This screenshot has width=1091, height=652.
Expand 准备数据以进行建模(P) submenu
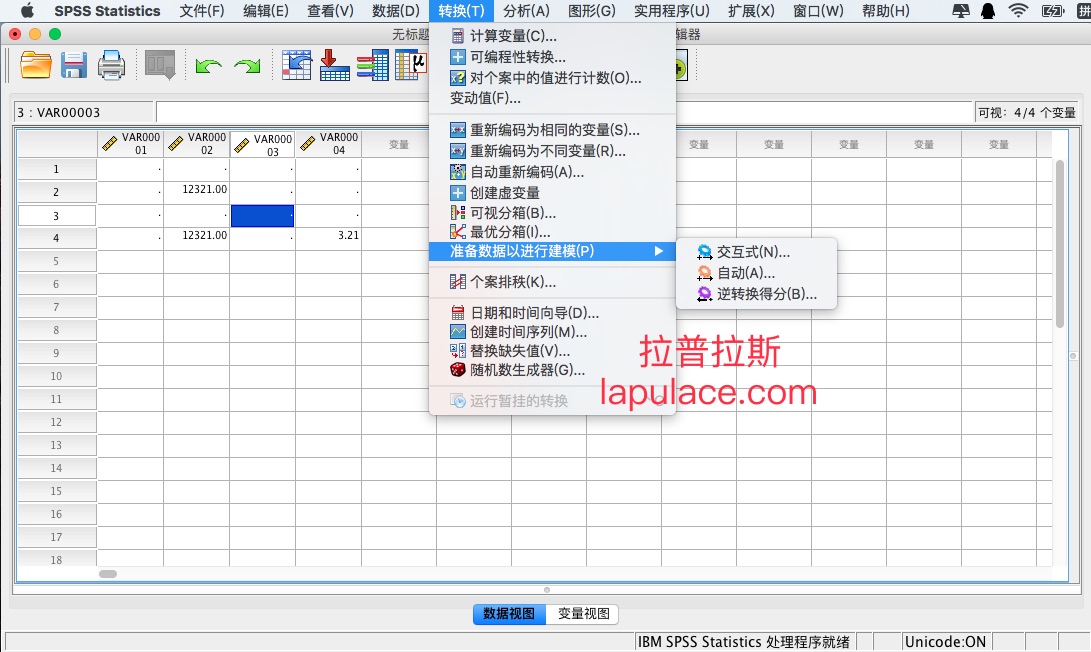pos(552,251)
